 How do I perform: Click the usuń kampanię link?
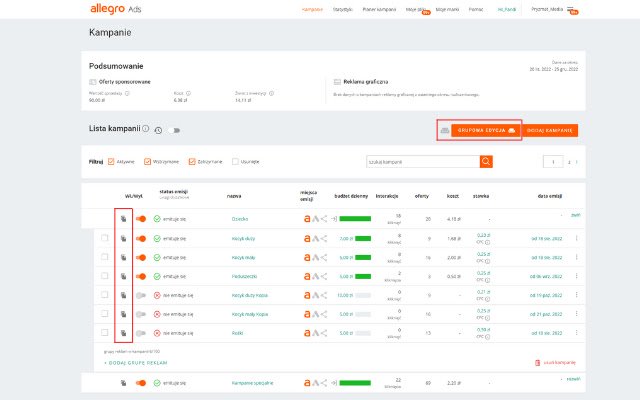click(560, 362)
